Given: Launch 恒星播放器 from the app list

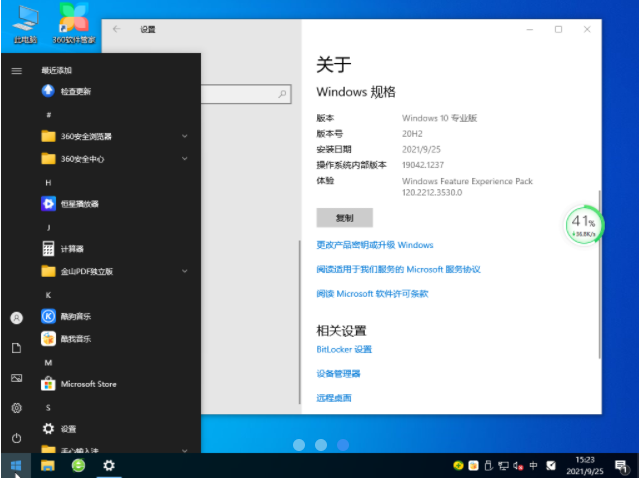Looking at the screenshot, I should click(79, 203).
